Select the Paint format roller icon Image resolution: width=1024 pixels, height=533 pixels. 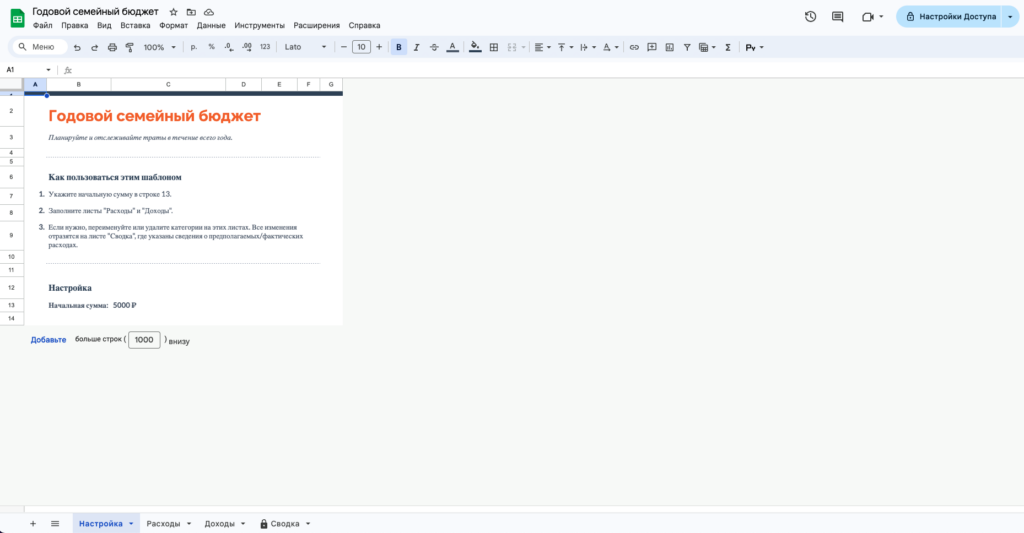point(129,47)
